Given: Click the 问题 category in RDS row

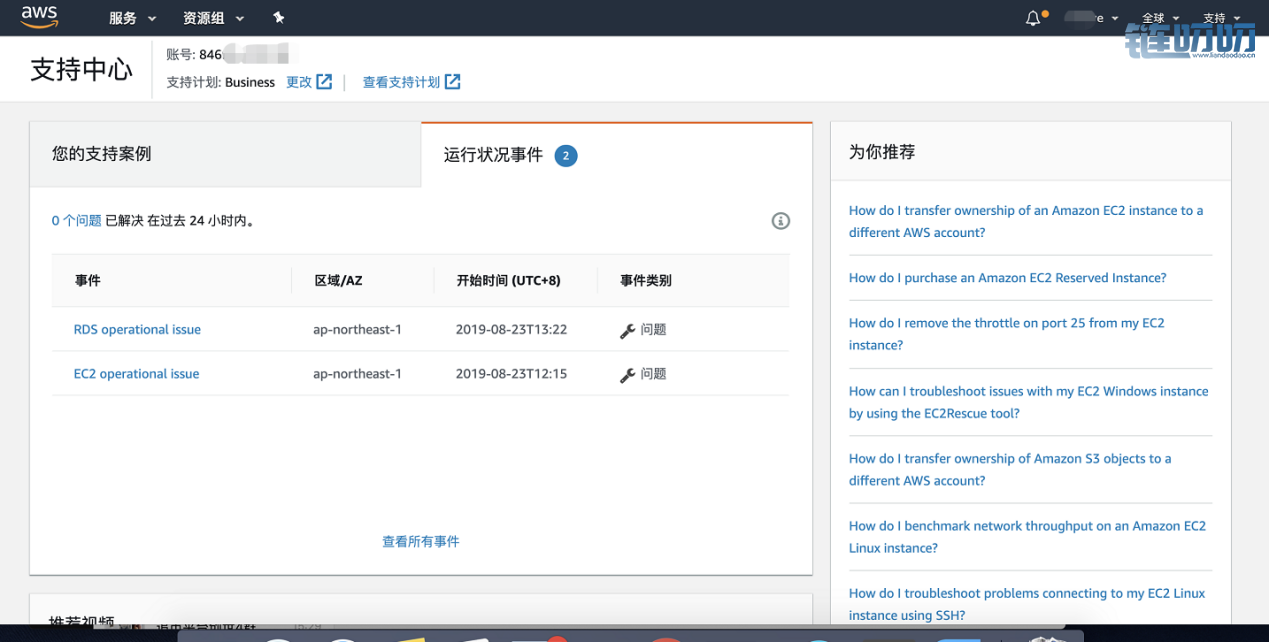Looking at the screenshot, I should pyautogui.click(x=653, y=329).
